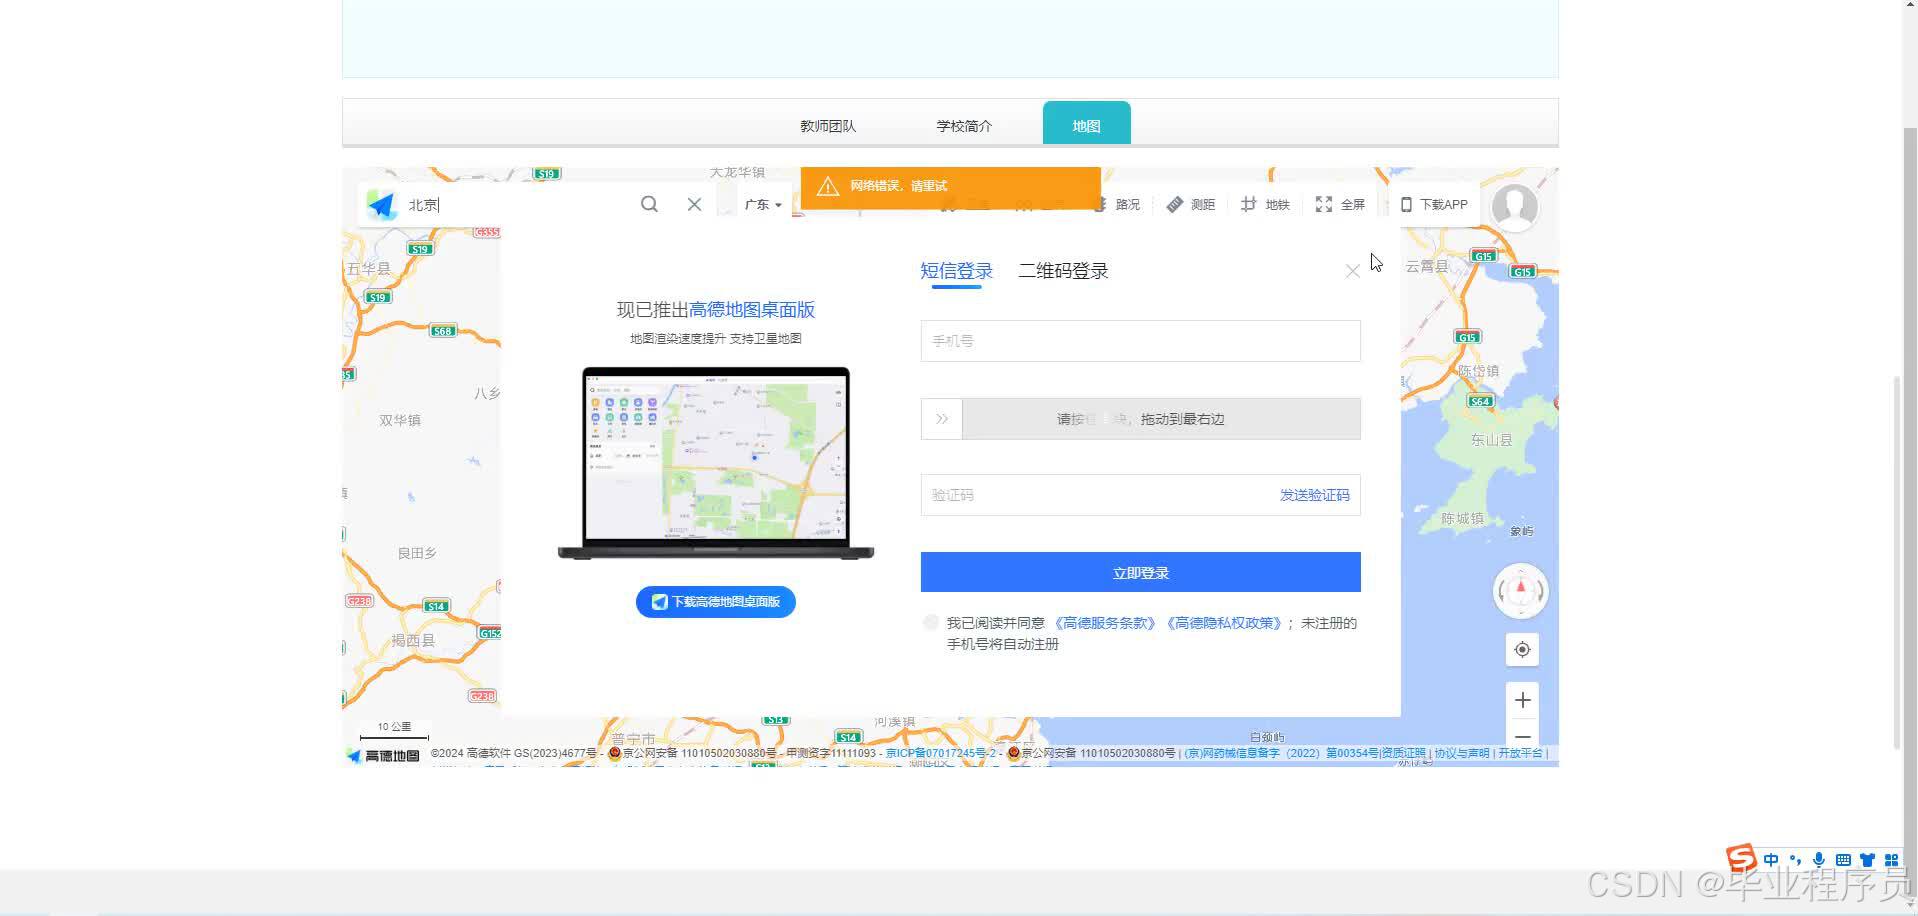Viewport: 1918px width, 916px height.
Task: Toggle the 中 Chinese input mode
Action: [1771, 860]
